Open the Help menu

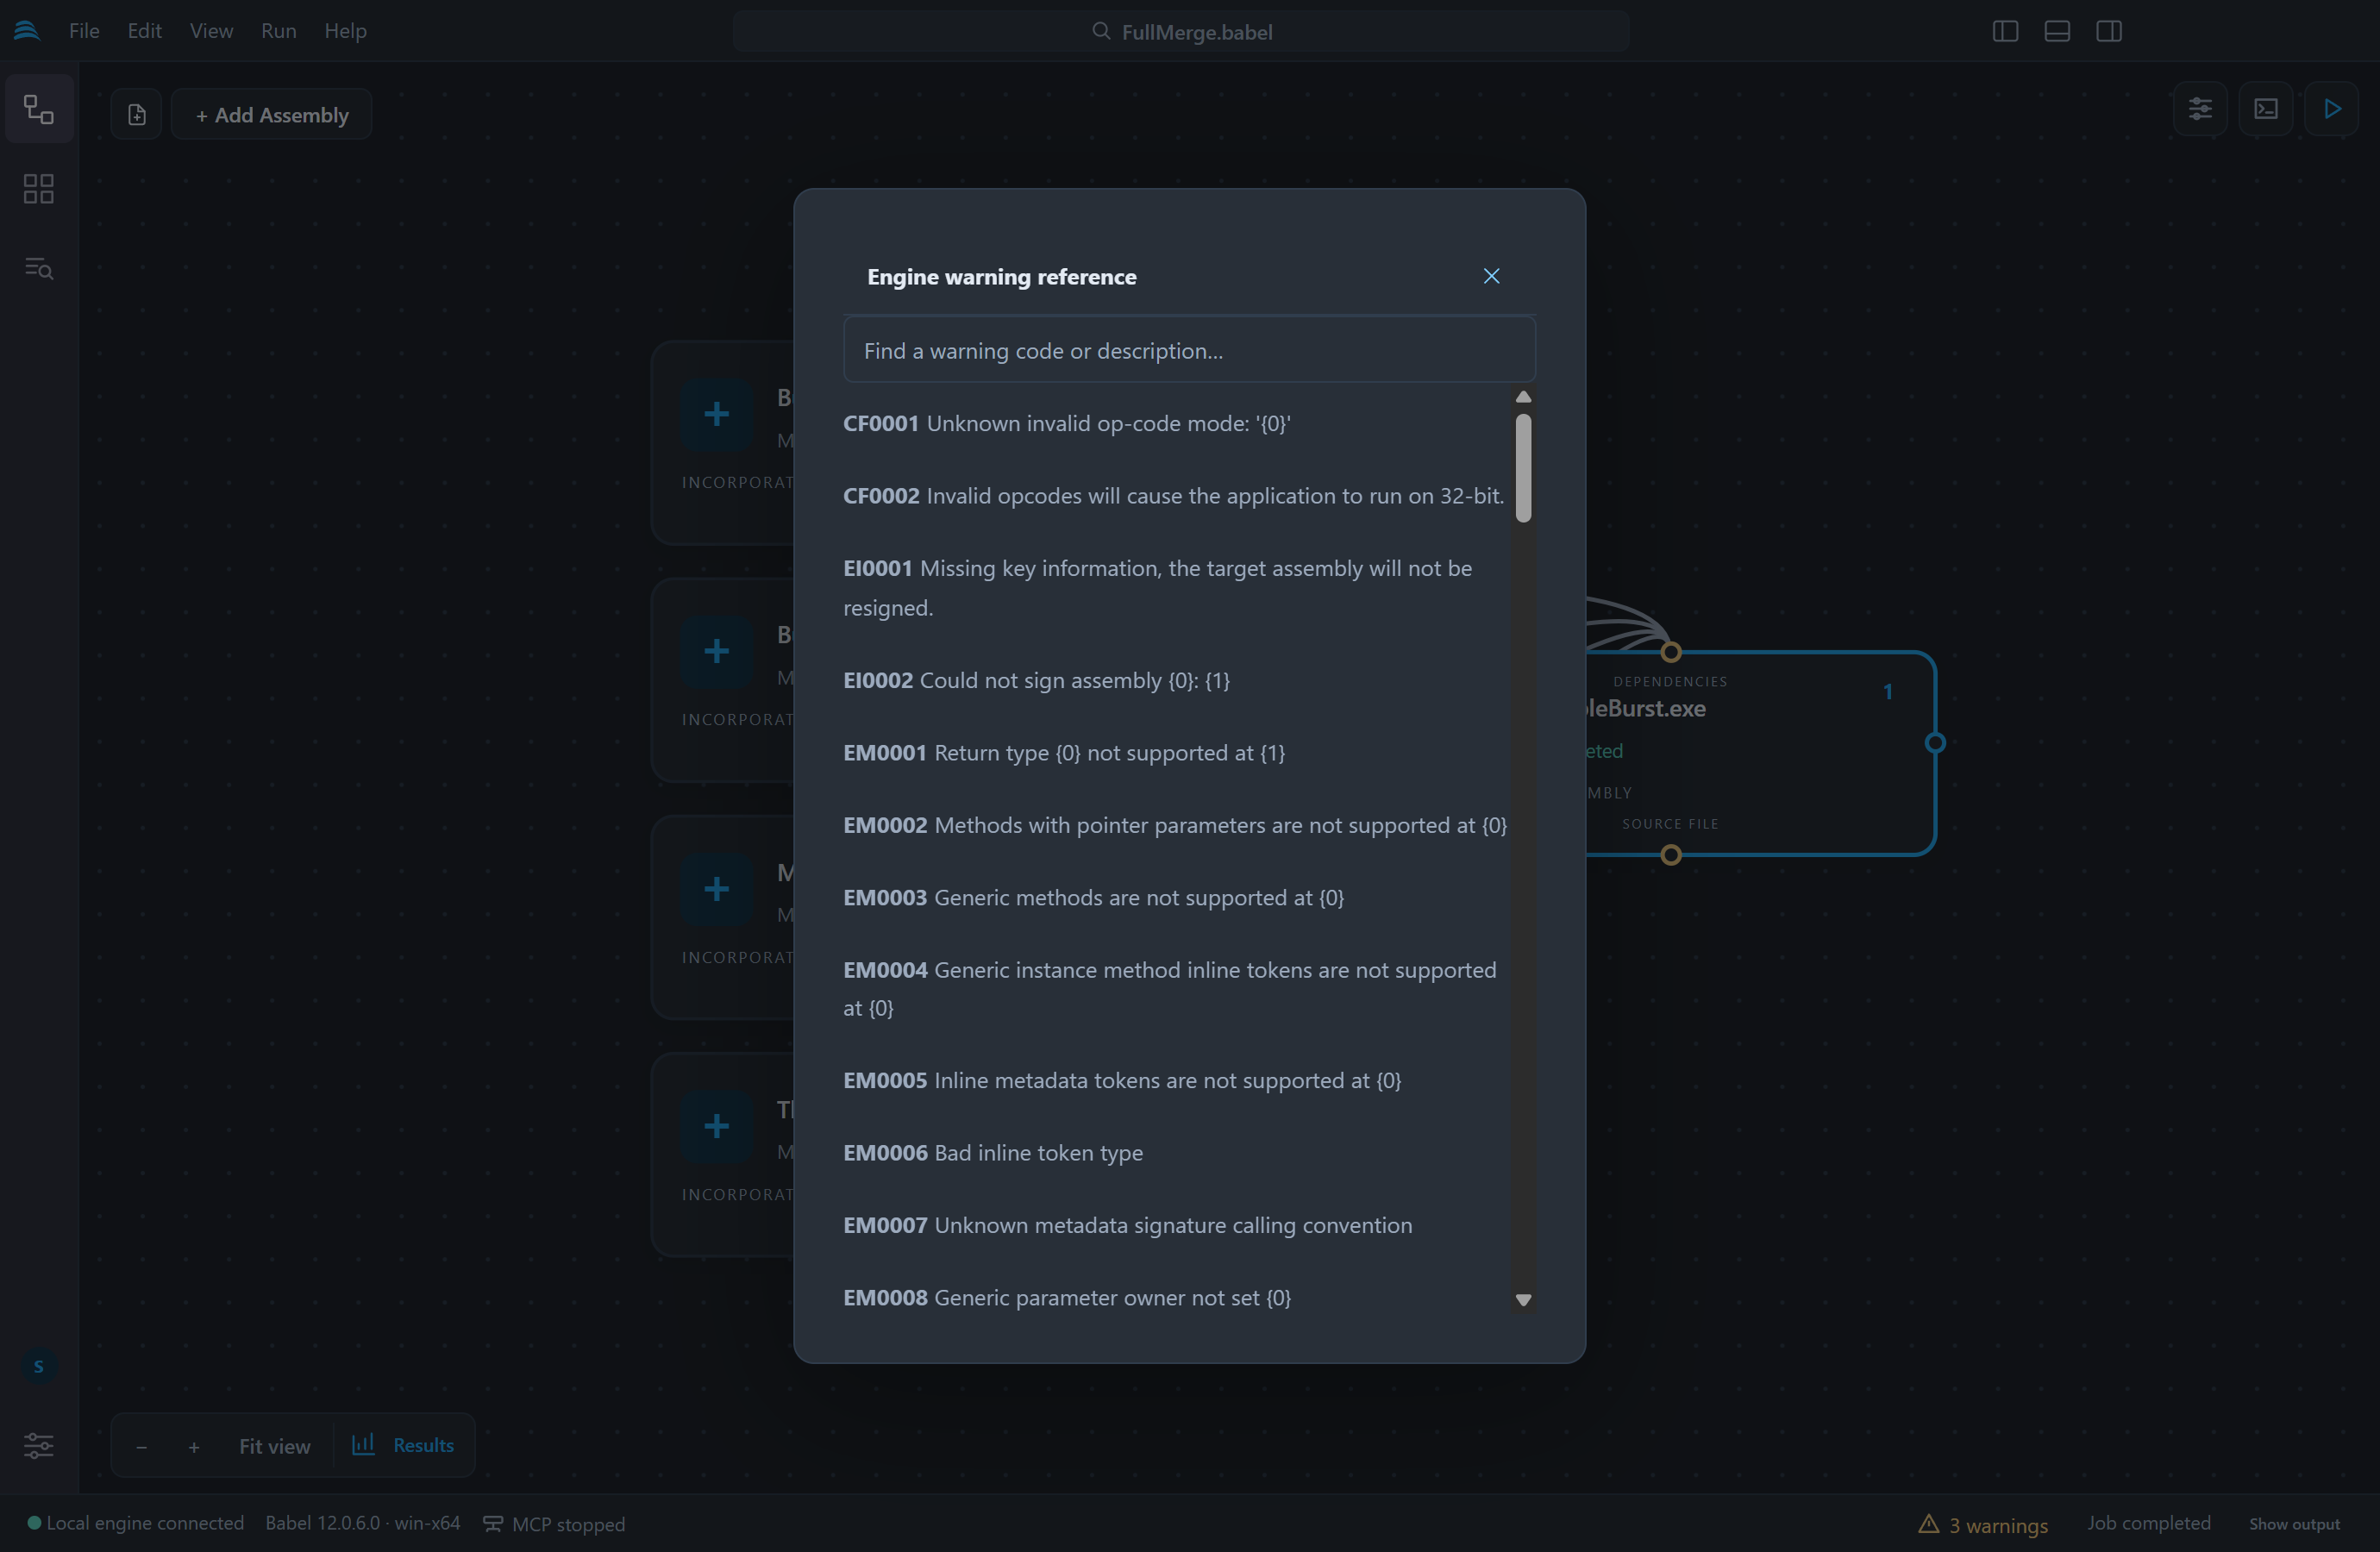(345, 31)
